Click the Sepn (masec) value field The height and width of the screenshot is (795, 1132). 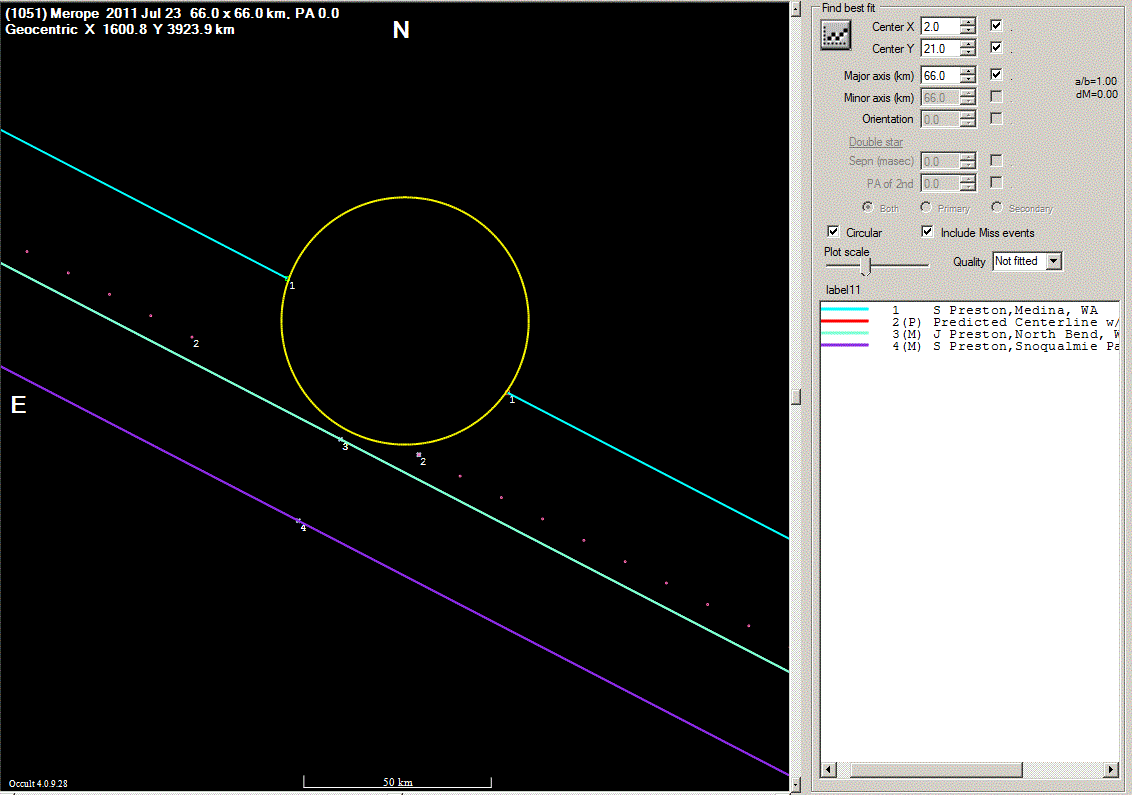tap(940, 161)
